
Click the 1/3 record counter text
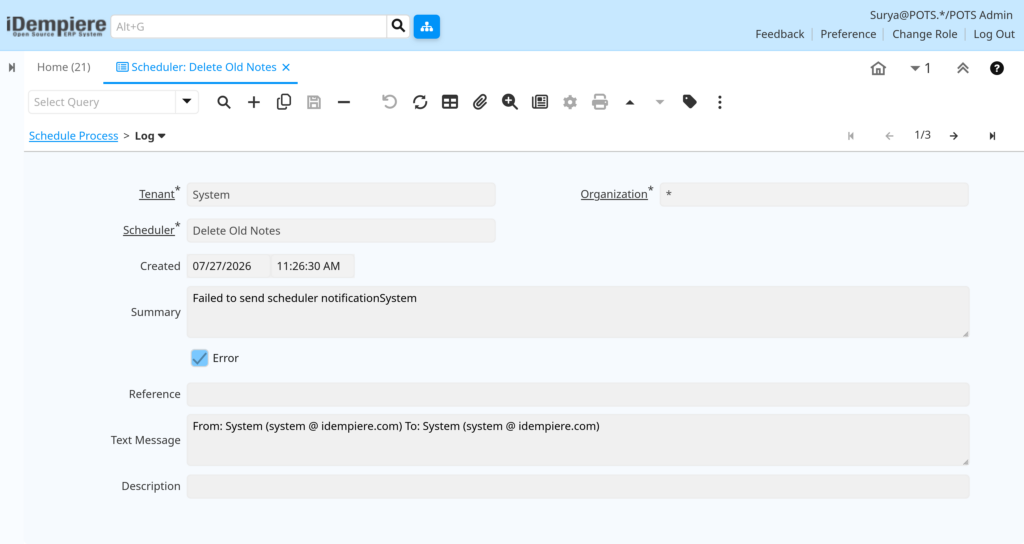922,135
